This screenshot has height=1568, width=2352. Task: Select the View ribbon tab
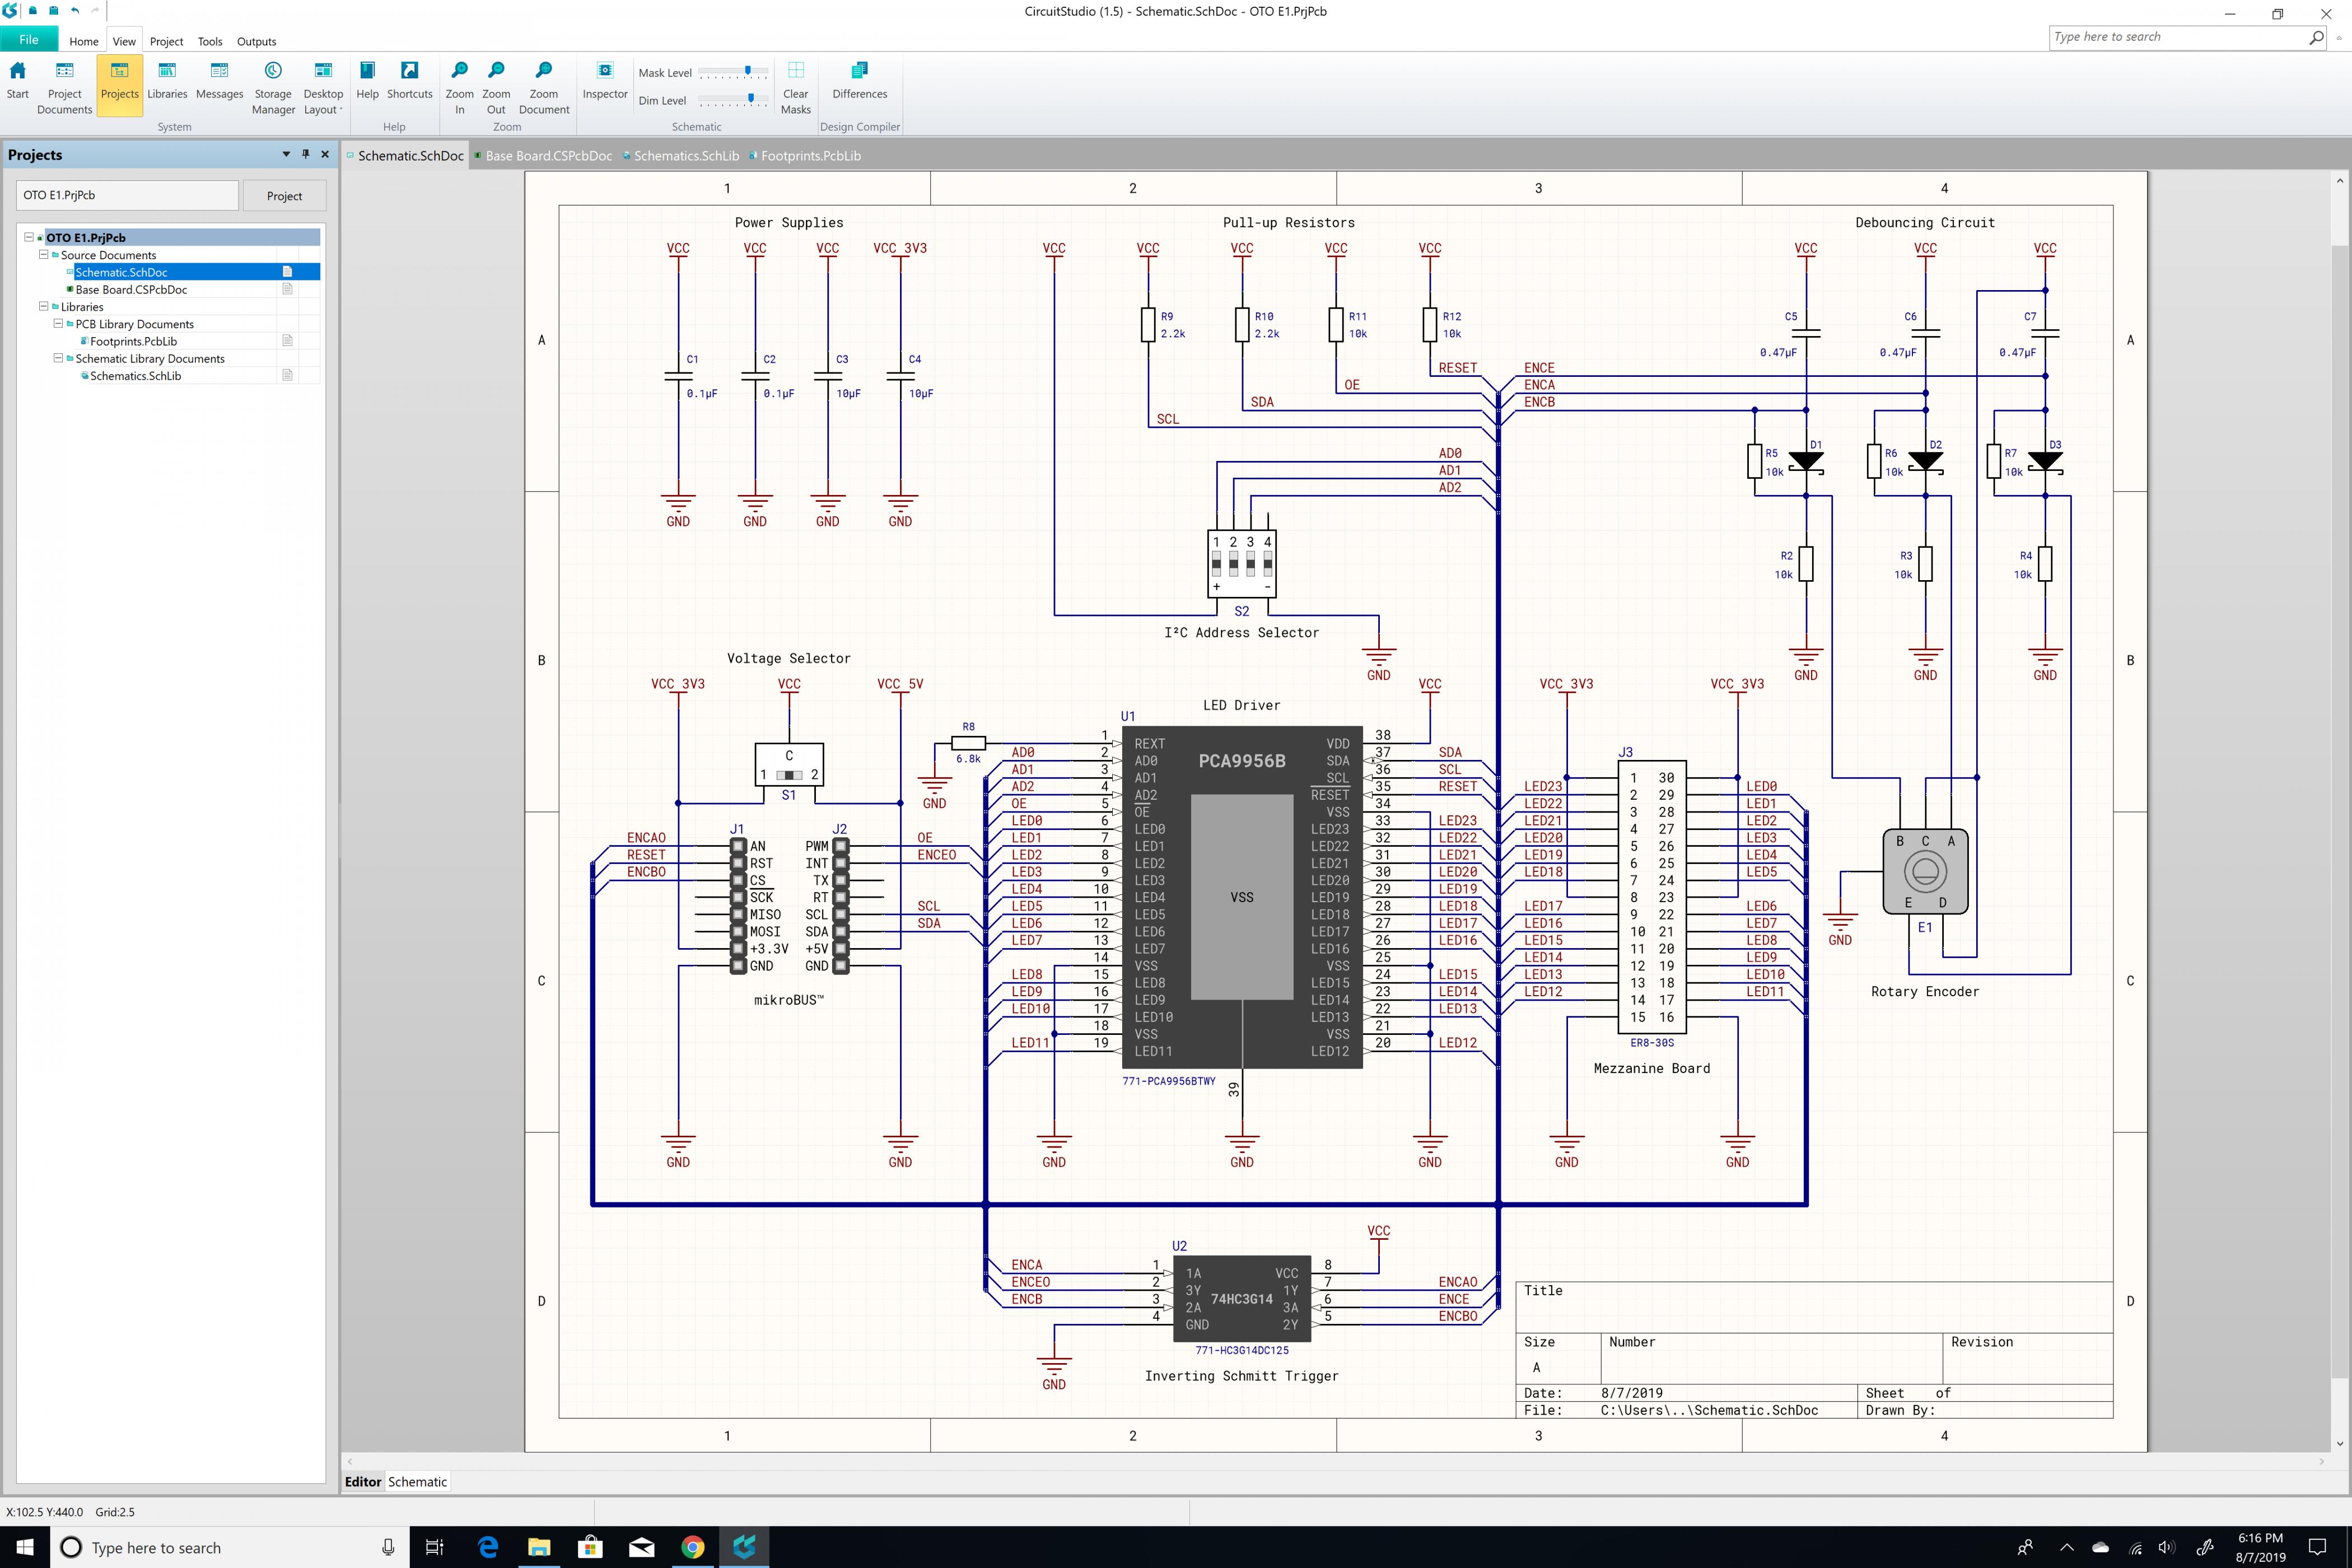124,41
